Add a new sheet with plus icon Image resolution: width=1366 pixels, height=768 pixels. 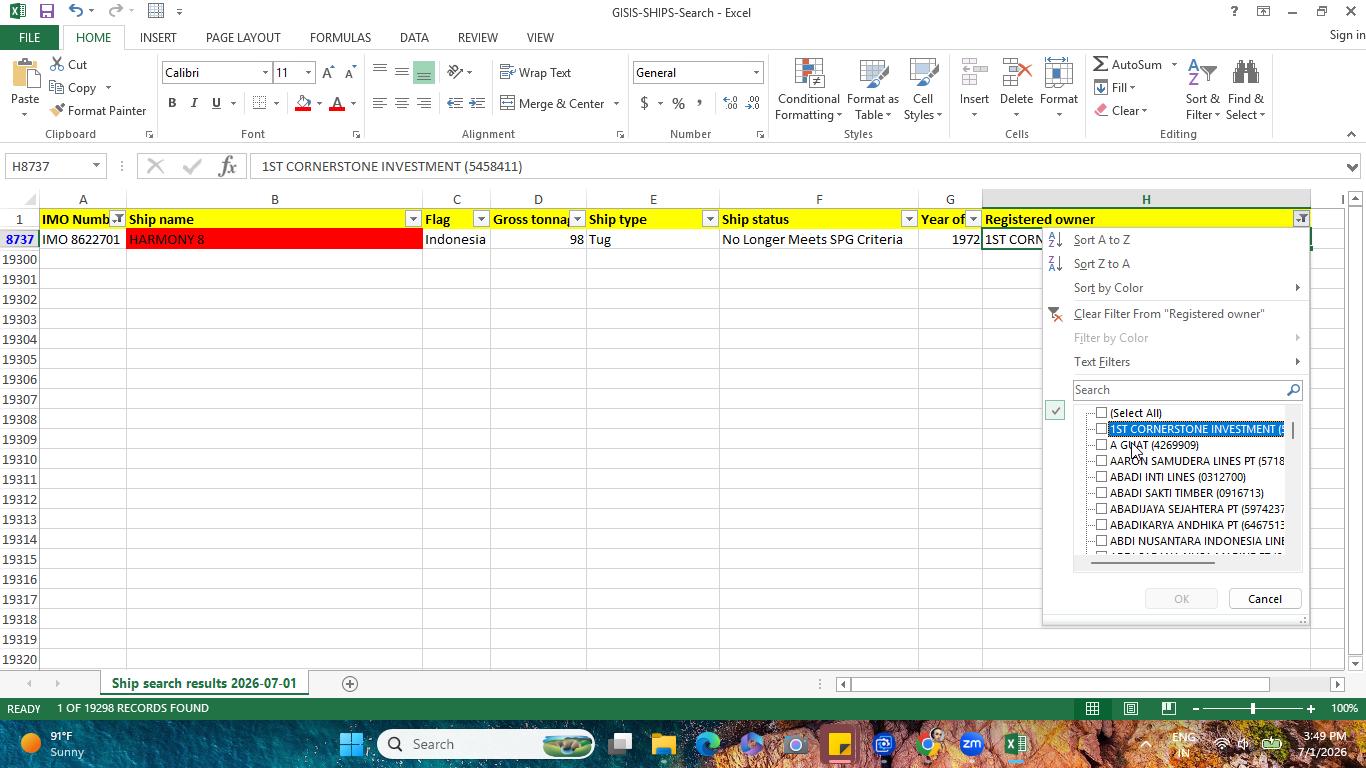[350, 684]
